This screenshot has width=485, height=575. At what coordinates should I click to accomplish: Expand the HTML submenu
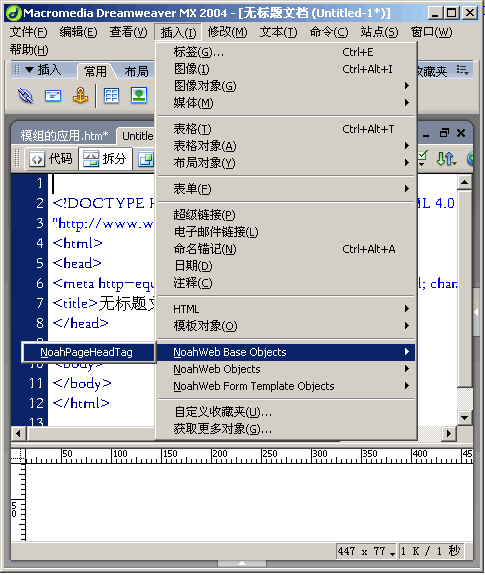287,309
